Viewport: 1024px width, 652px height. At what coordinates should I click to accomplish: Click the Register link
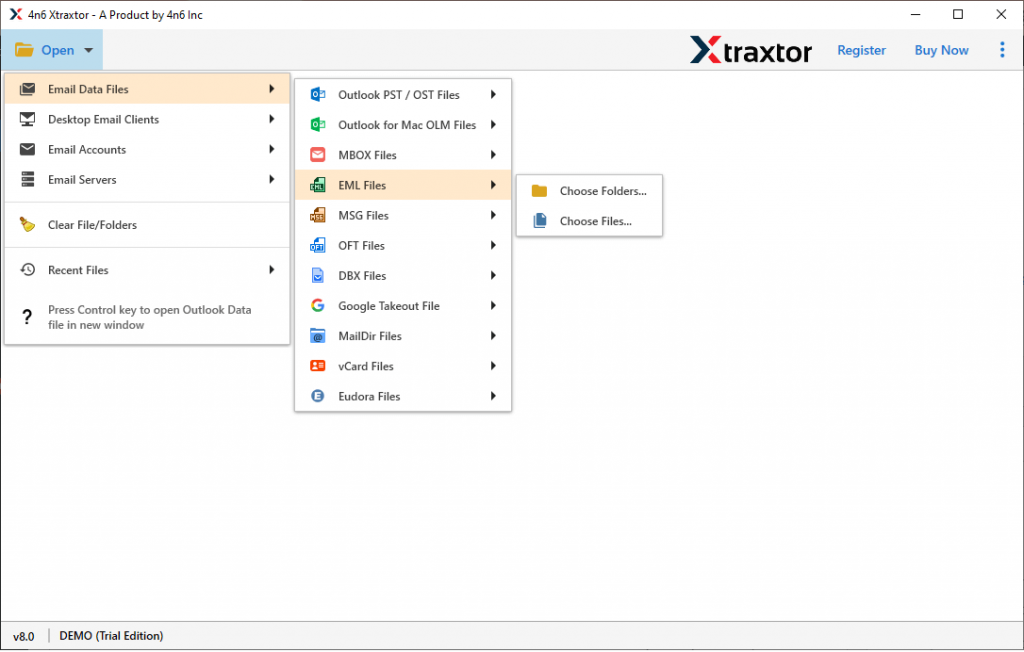tap(861, 50)
